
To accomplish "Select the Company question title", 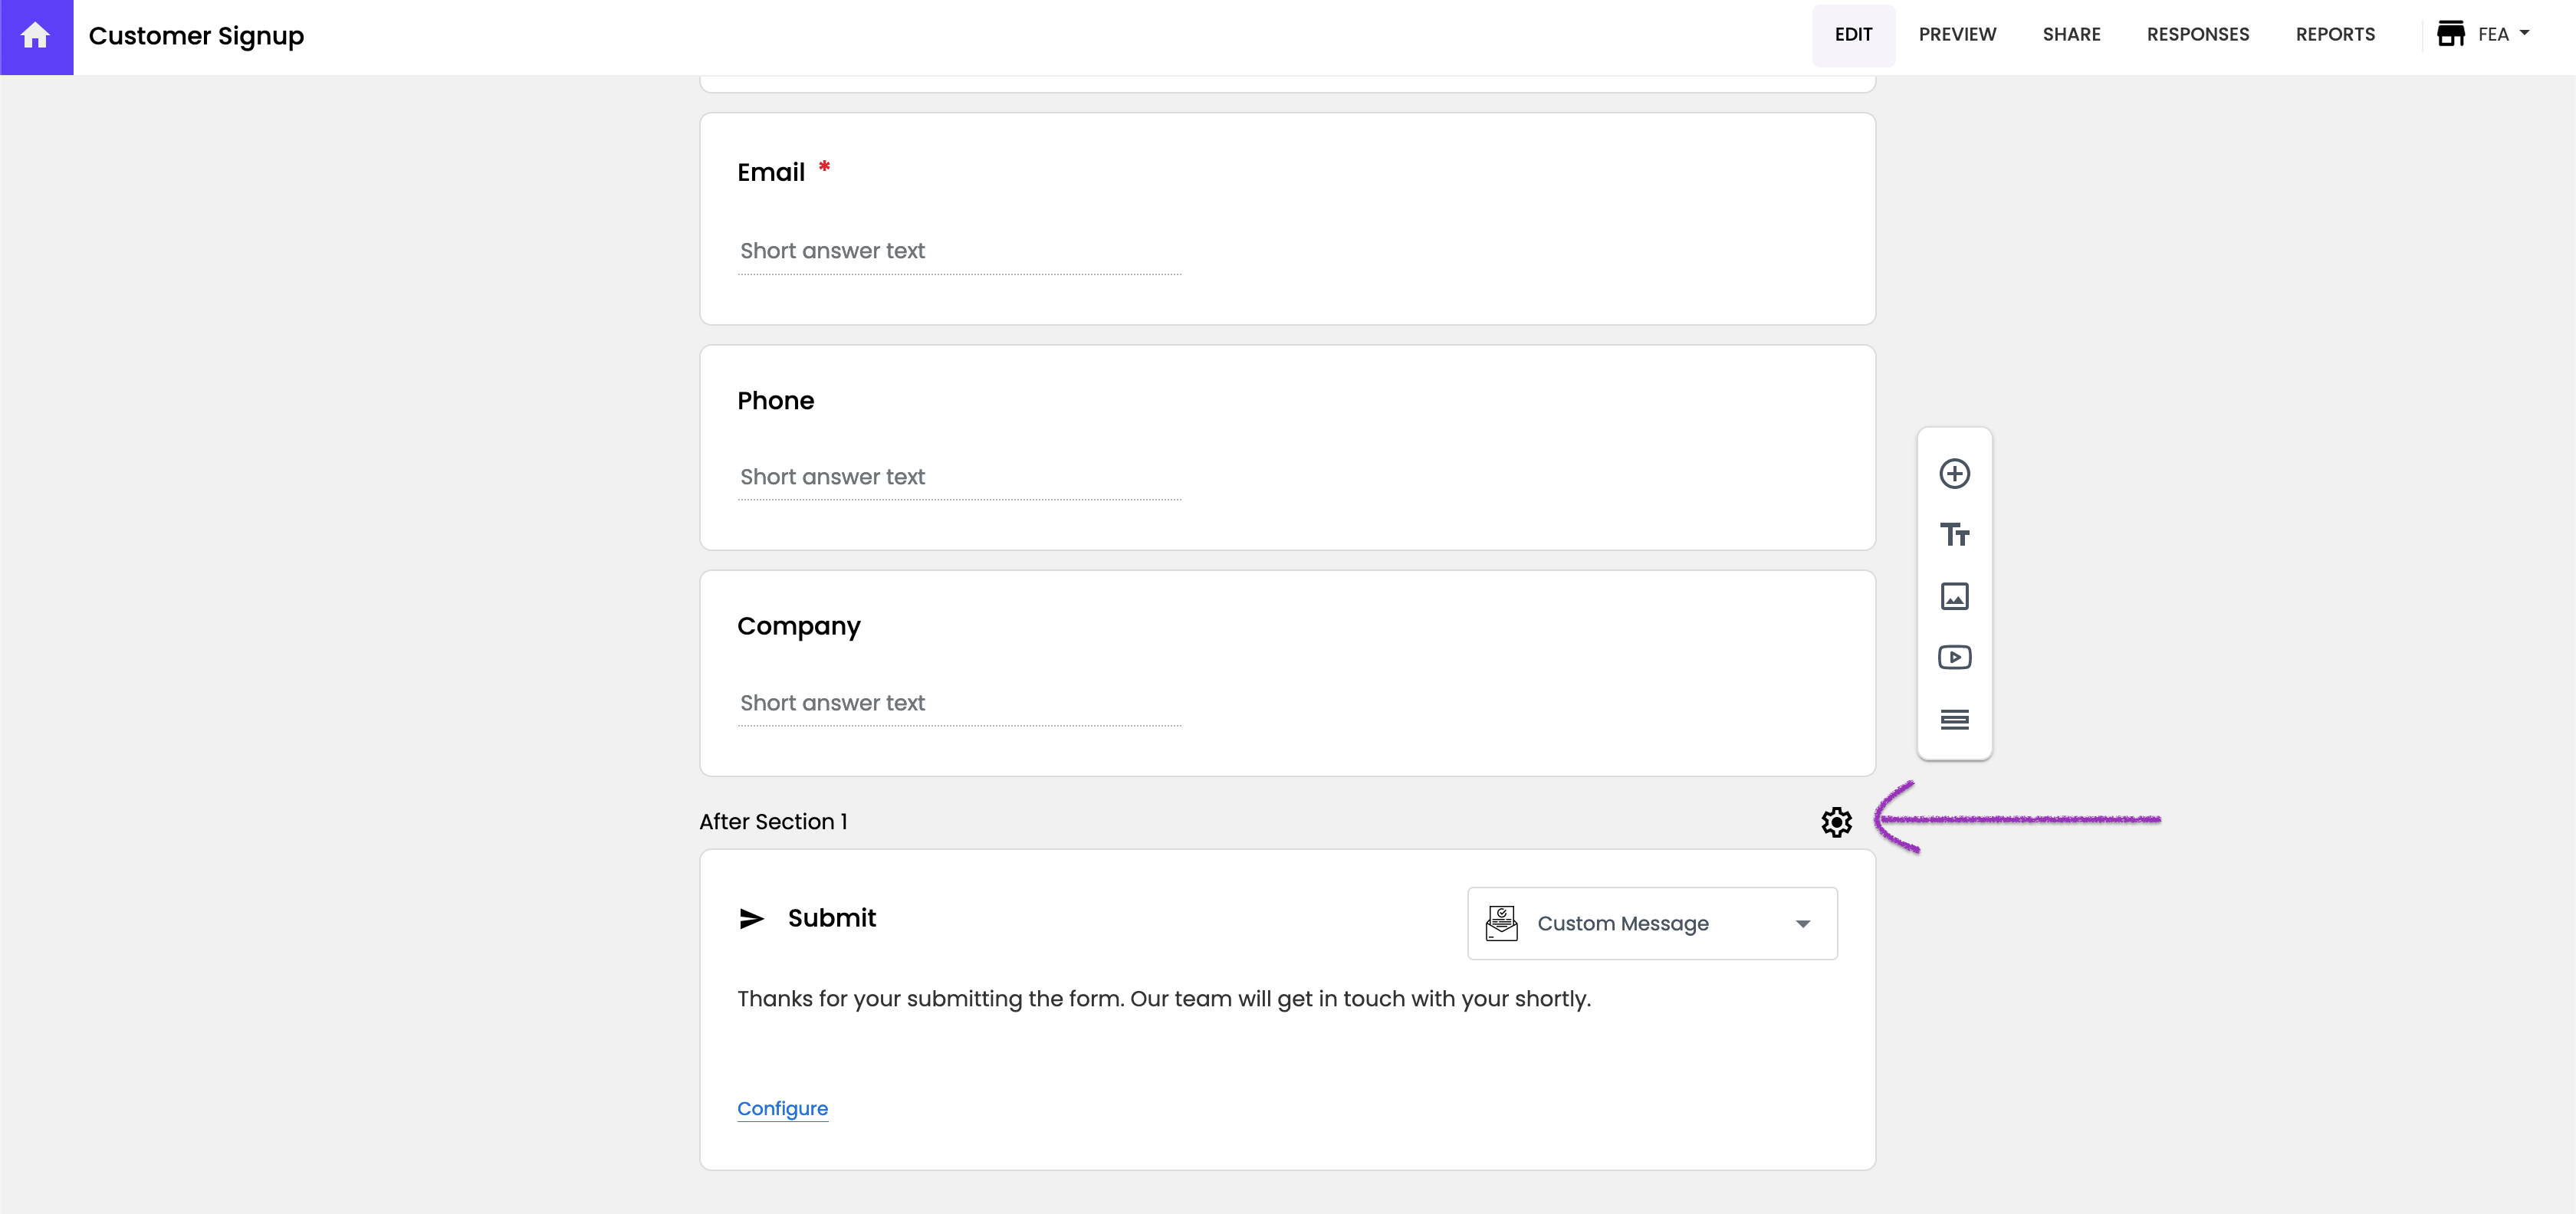I will 798,626.
